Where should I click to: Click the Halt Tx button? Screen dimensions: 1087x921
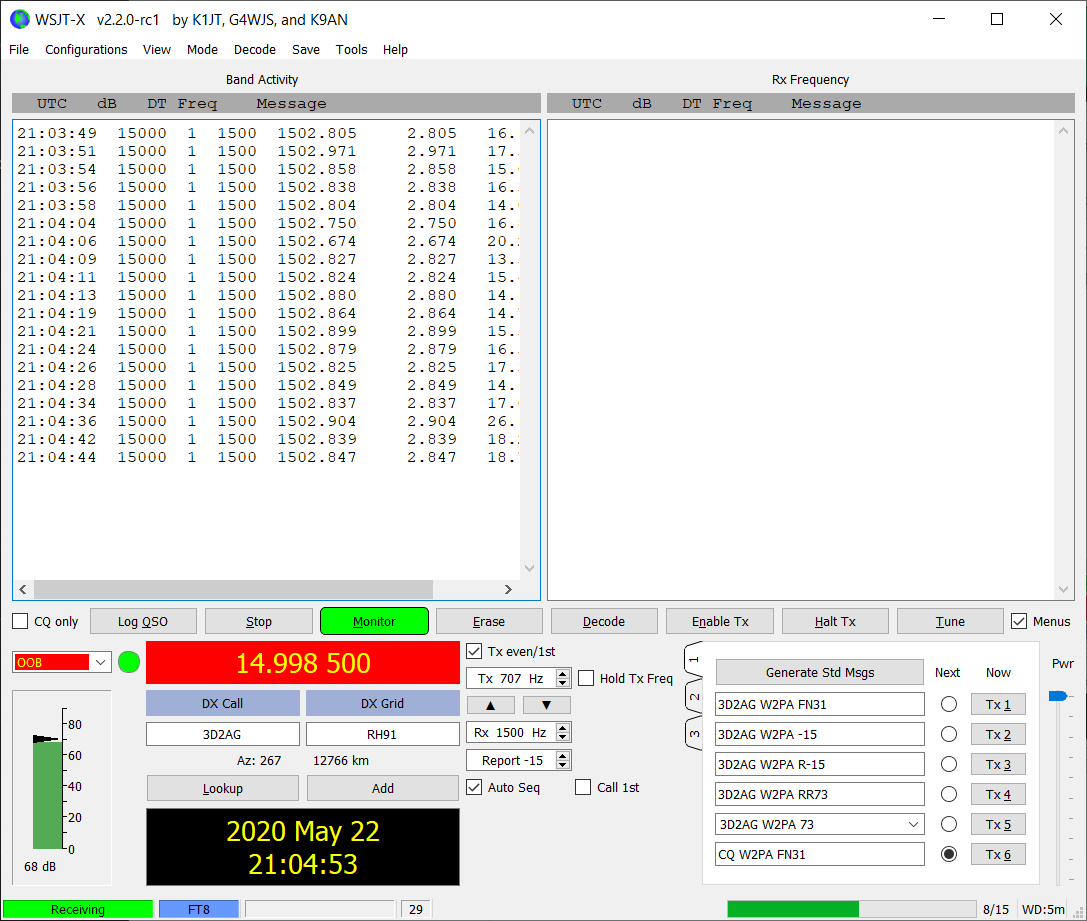pos(835,622)
